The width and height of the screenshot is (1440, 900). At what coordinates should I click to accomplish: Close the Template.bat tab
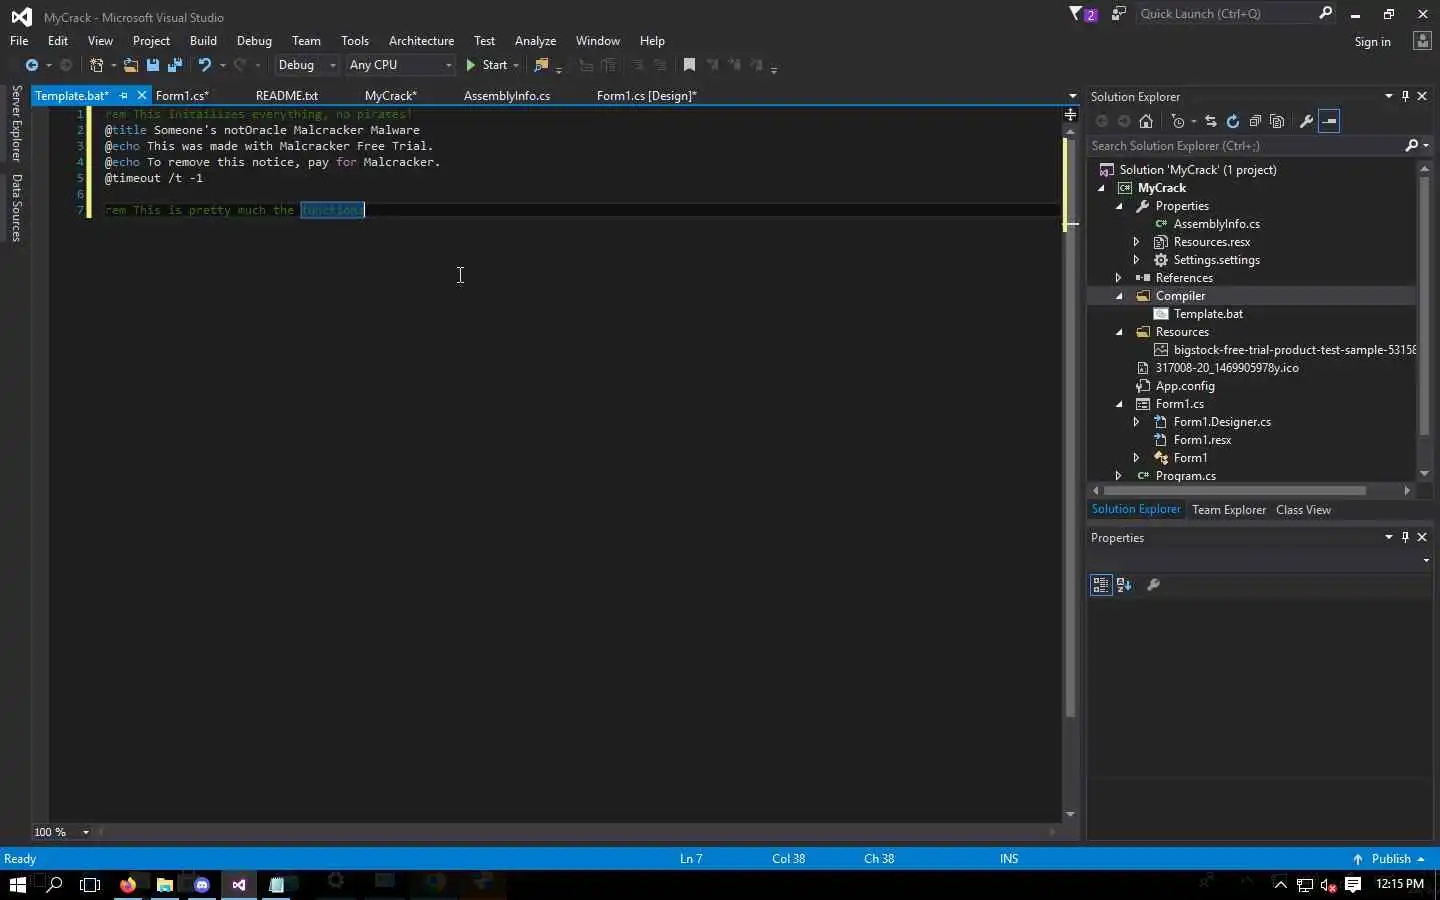(x=142, y=96)
